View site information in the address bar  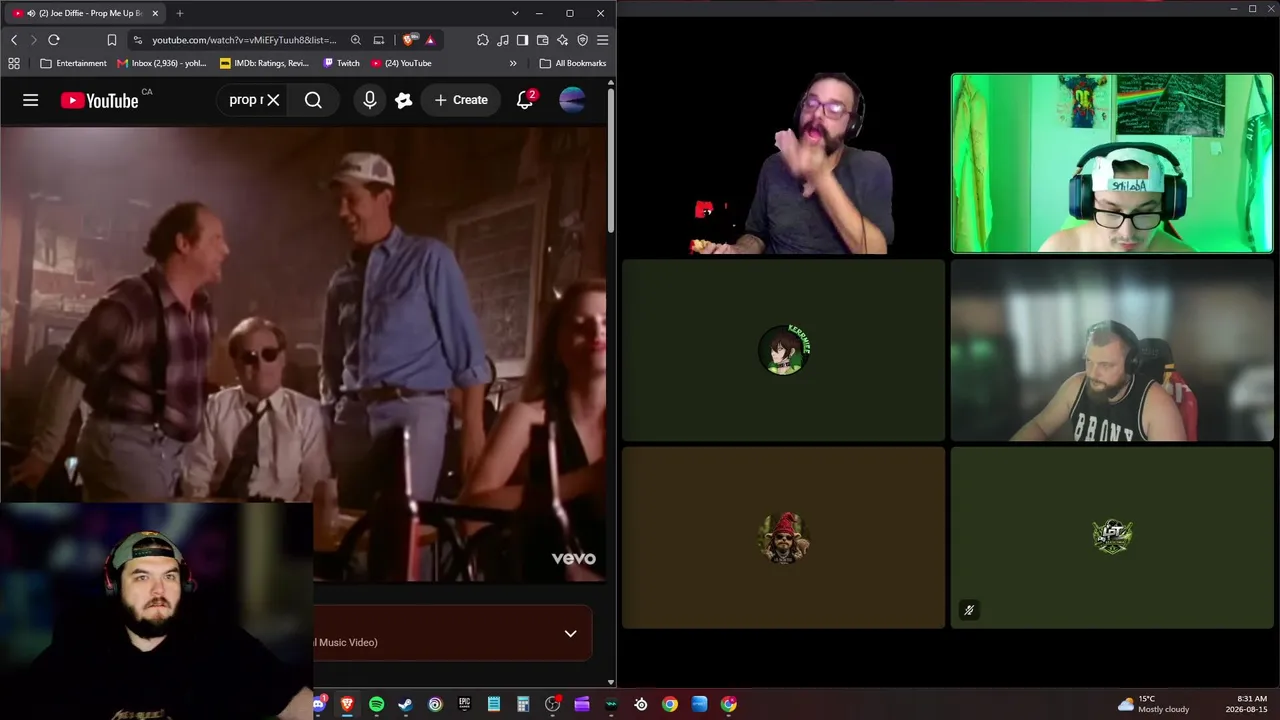click(138, 40)
